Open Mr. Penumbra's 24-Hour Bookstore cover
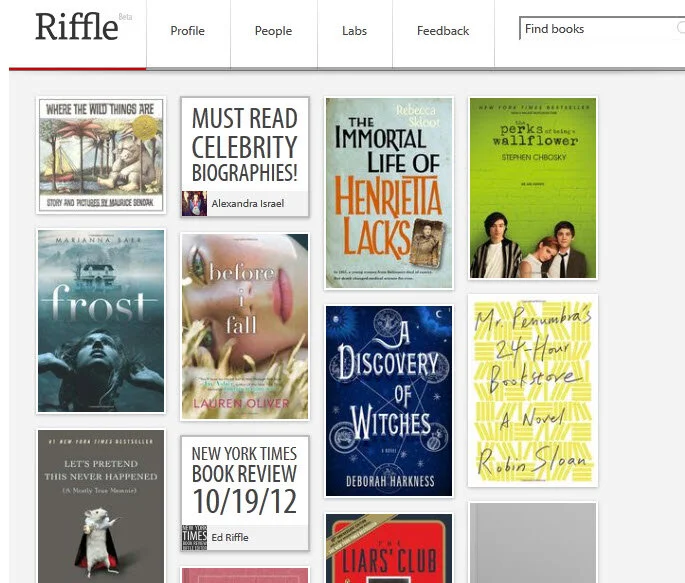 (x=533, y=390)
